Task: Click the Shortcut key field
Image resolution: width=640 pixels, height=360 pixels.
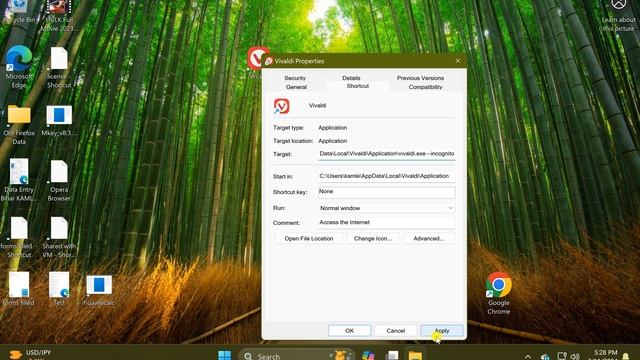Action: (387, 192)
